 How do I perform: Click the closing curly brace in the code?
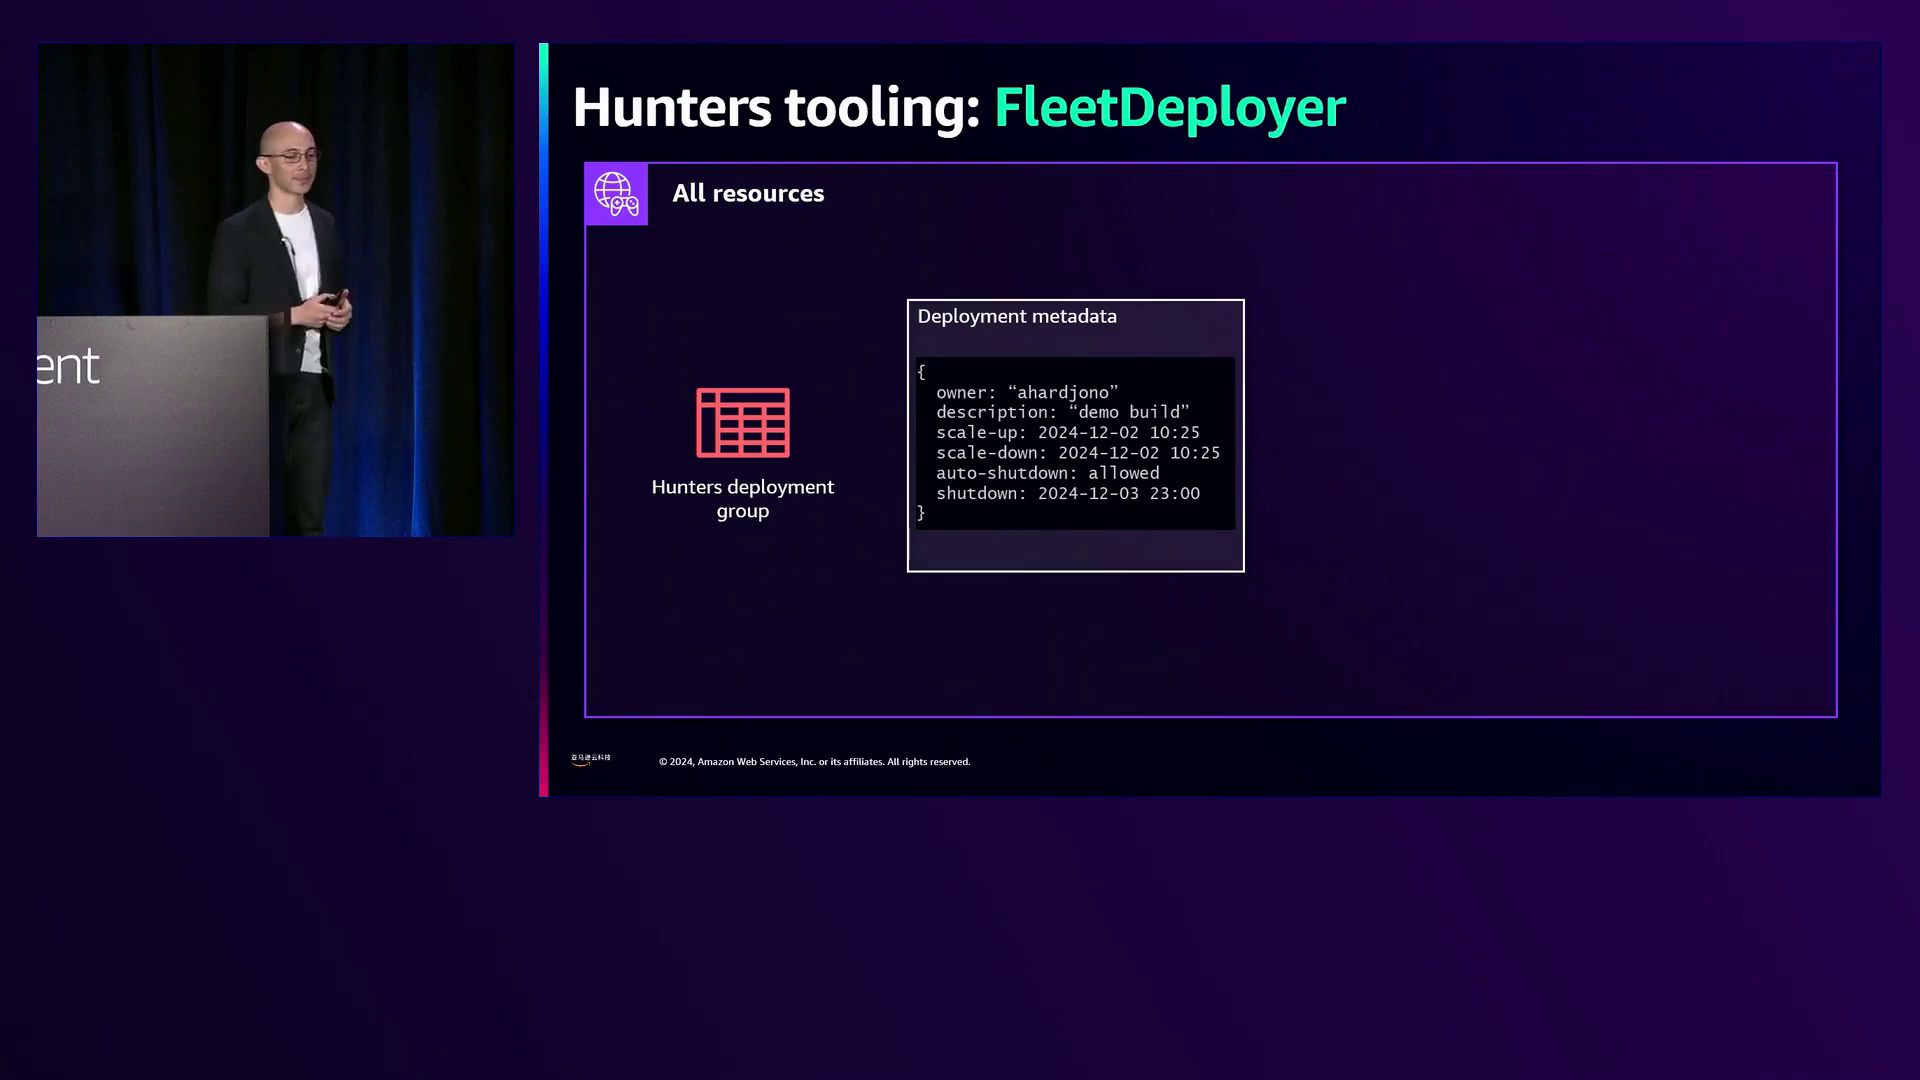[x=921, y=513]
